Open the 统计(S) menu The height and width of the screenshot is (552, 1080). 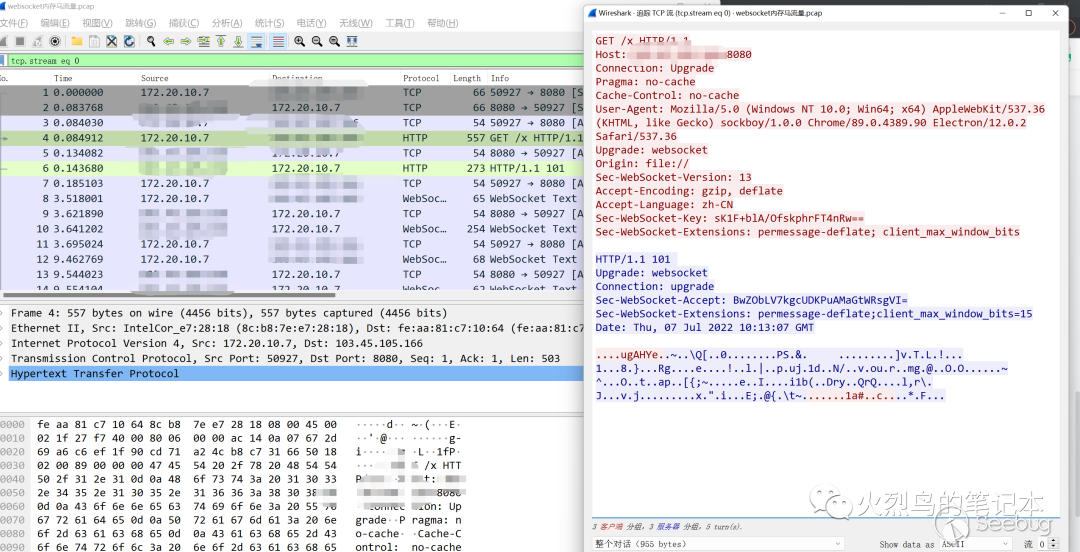click(269, 23)
